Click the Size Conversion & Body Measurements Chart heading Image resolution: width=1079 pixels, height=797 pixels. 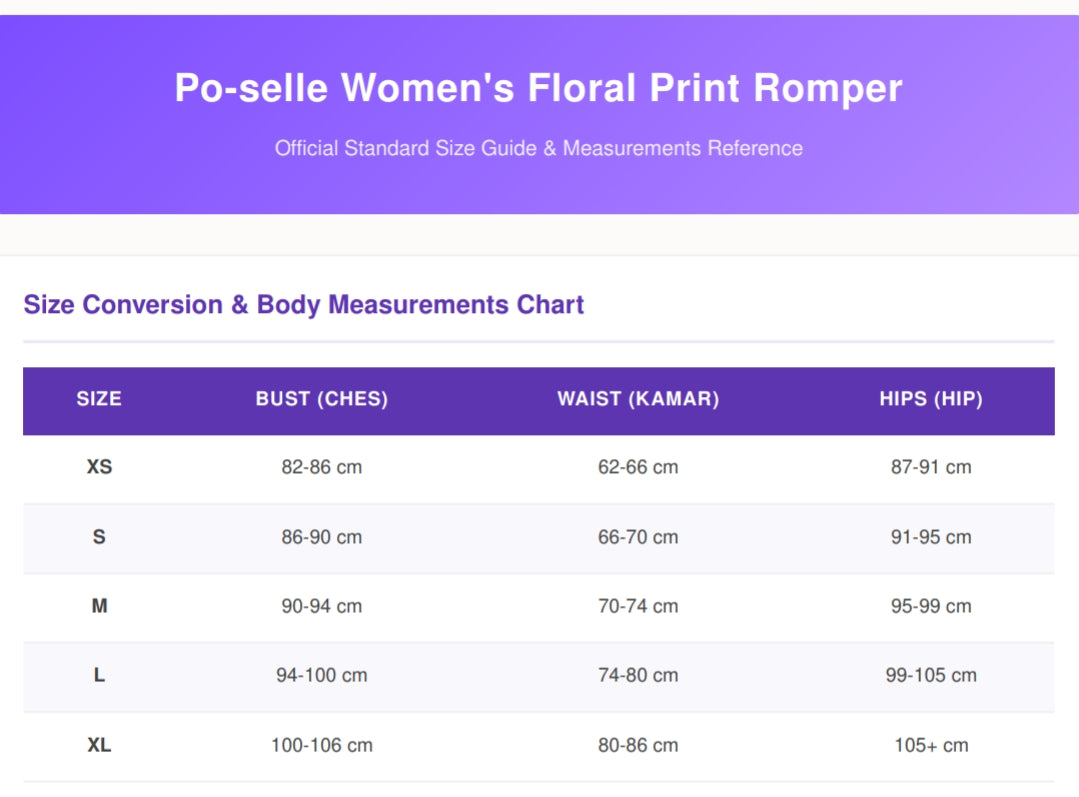pyautogui.click(x=303, y=304)
